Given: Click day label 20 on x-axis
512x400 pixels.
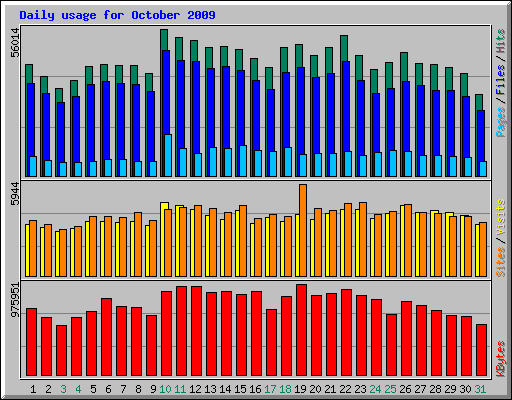Looking at the screenshot, I should click(x=315, y=389).
